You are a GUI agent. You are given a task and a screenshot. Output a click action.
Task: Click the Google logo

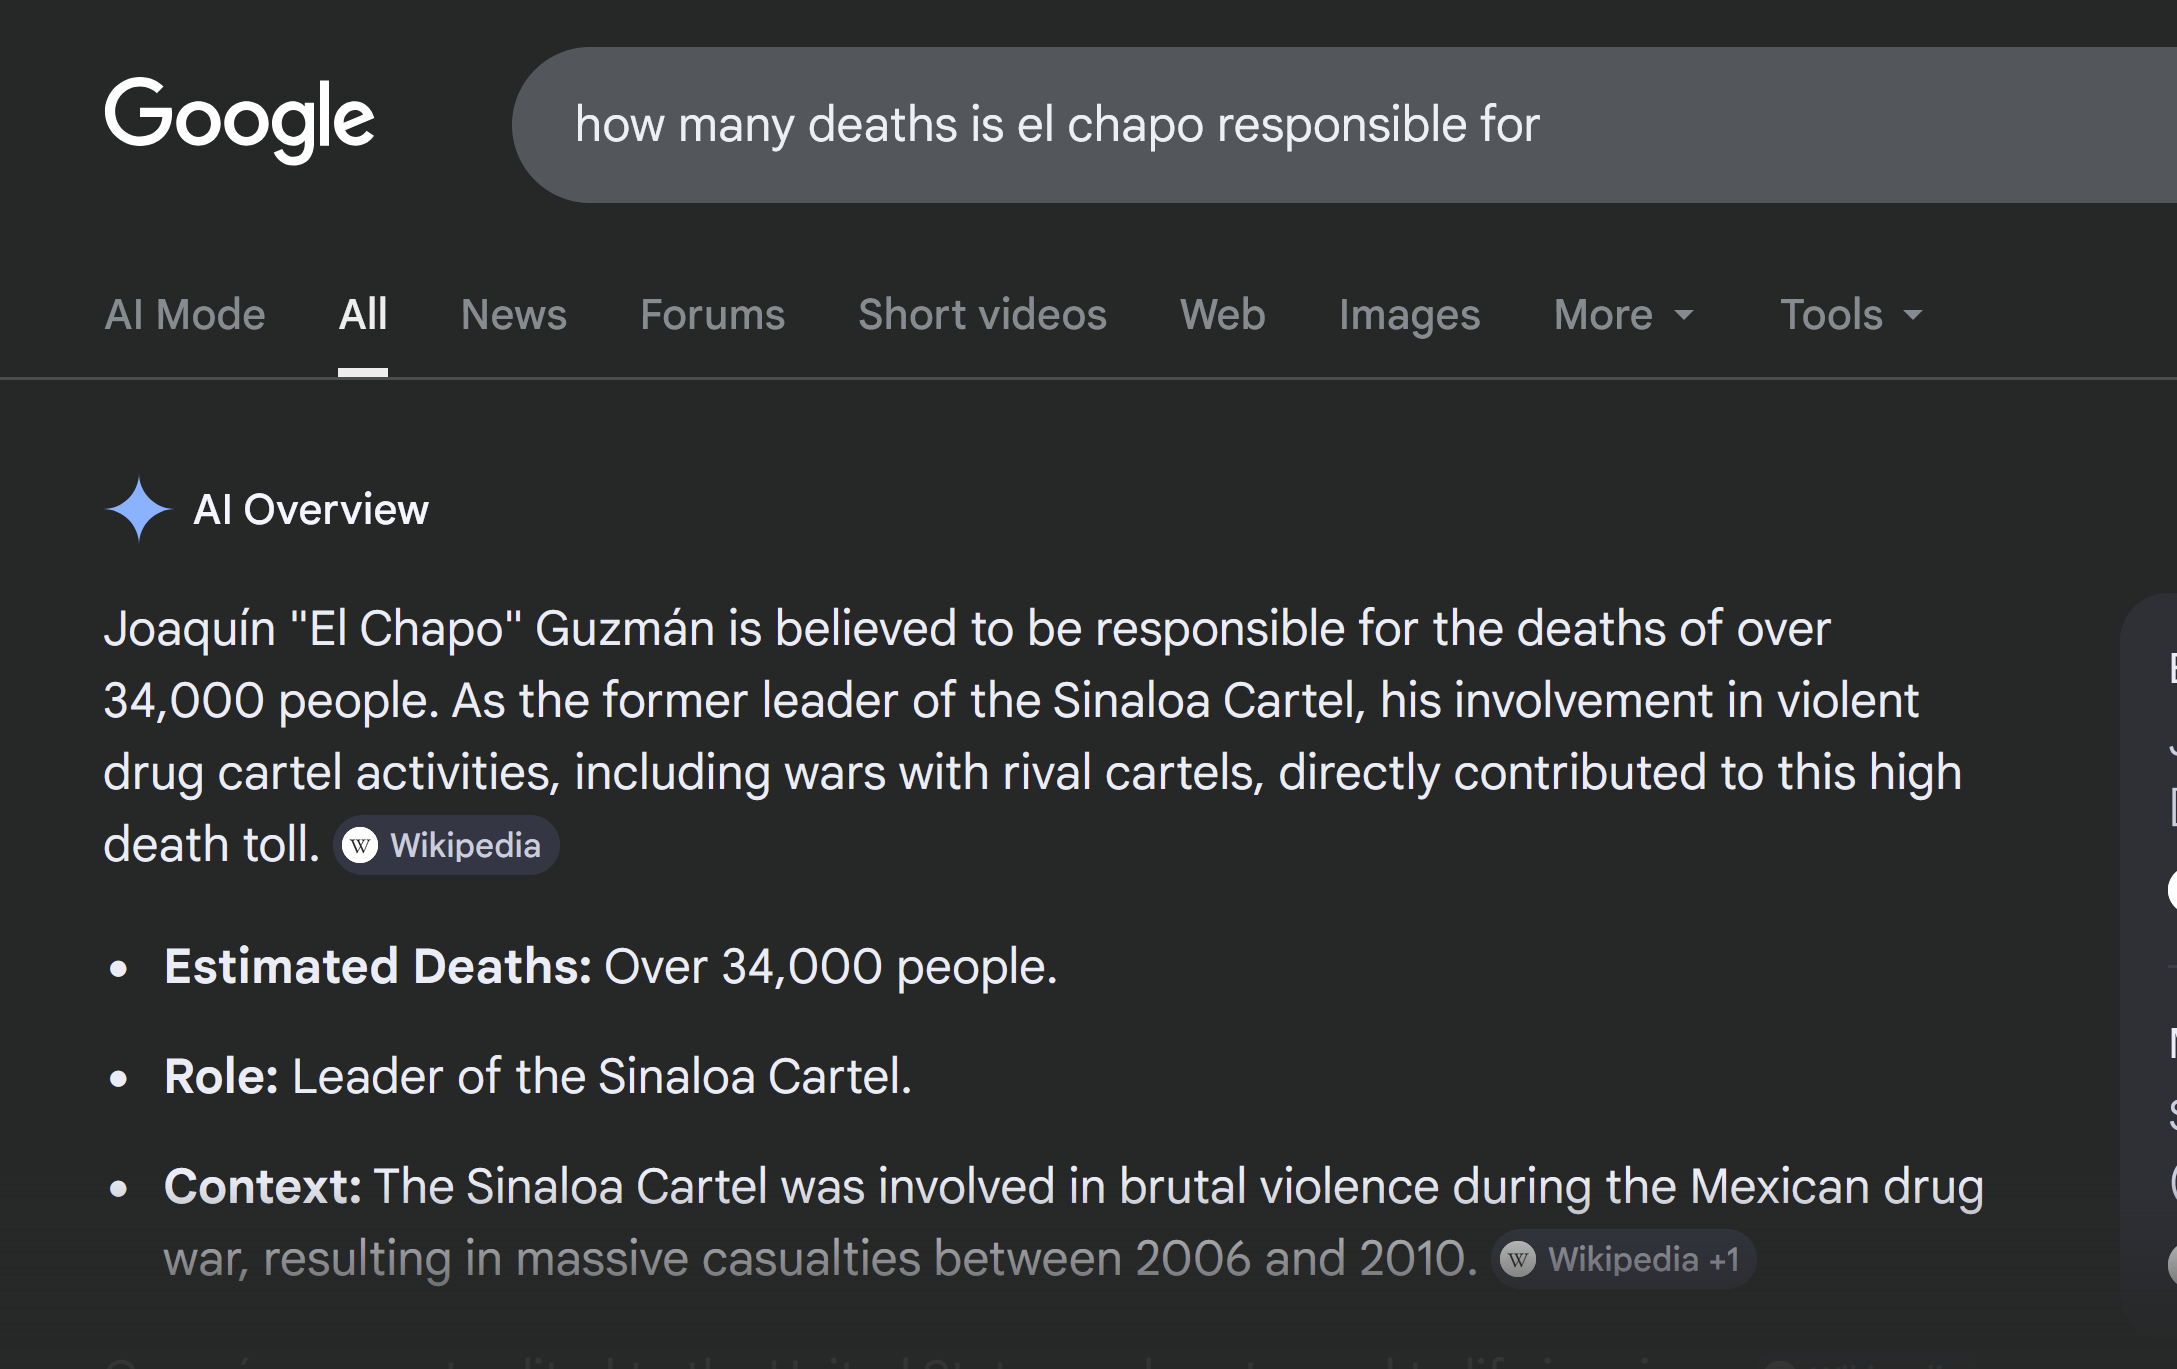click(x=239, y=120)
